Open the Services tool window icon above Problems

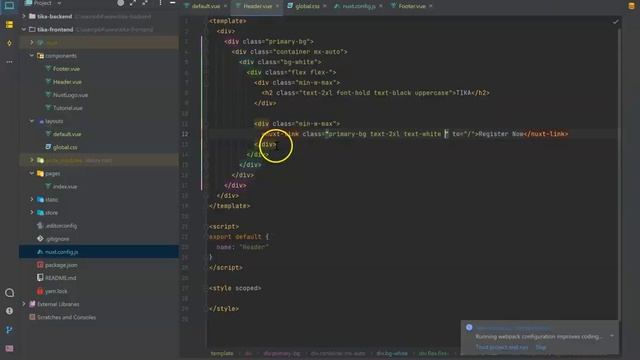(x=9, y=293)
